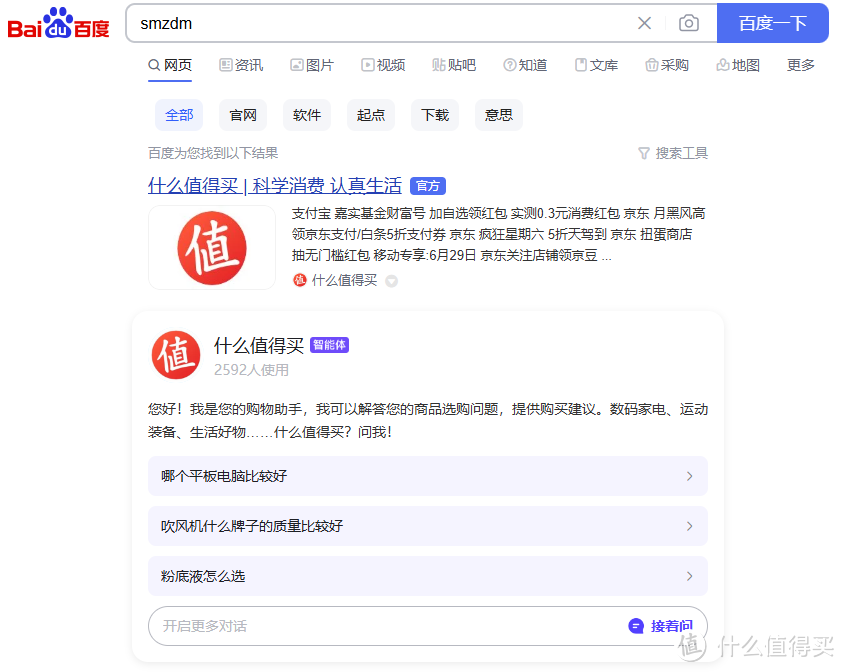
Task: Click the red 值 result thumbnail
Action: click(212, 248)
